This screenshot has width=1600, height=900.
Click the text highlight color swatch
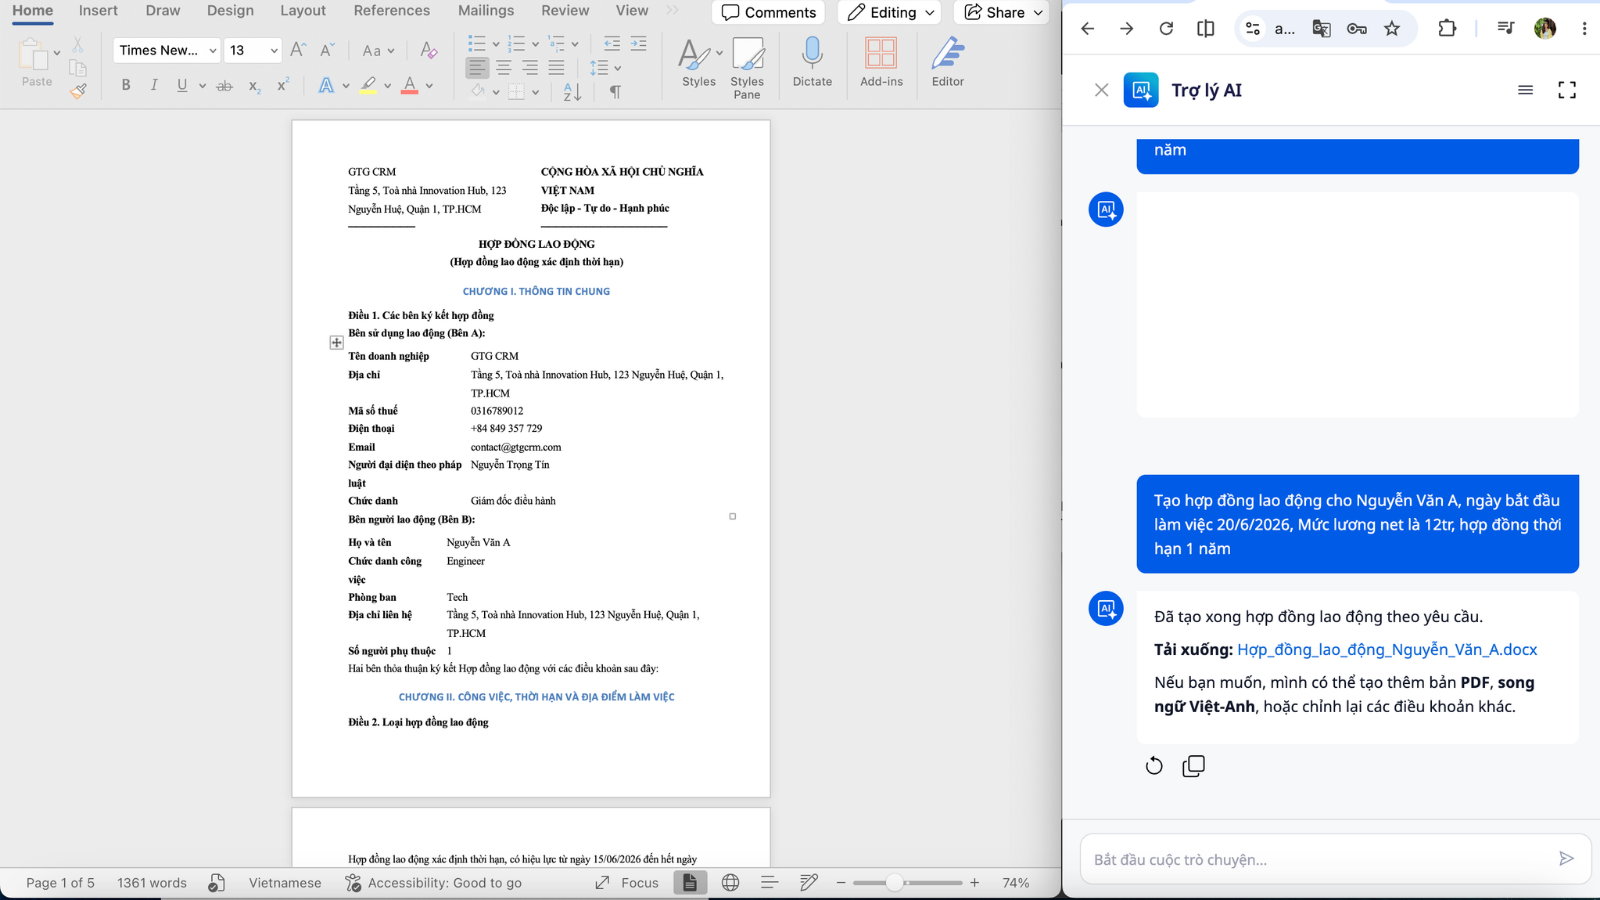(368, 86)
